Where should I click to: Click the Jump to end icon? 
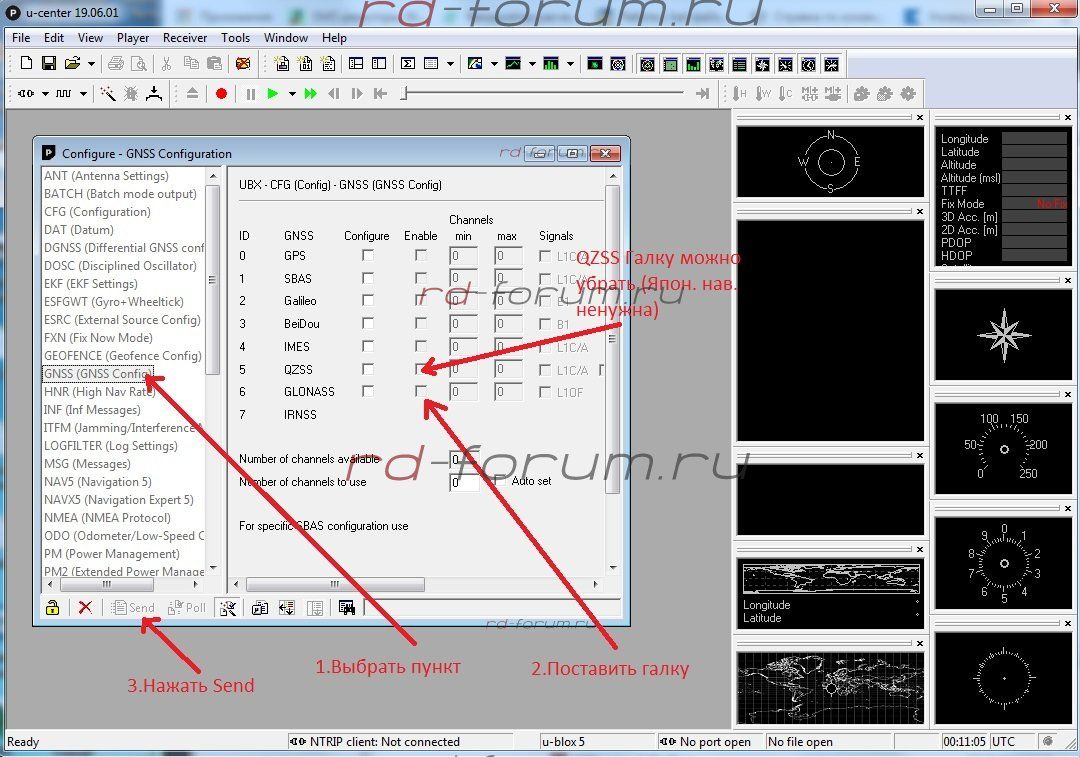703,93
